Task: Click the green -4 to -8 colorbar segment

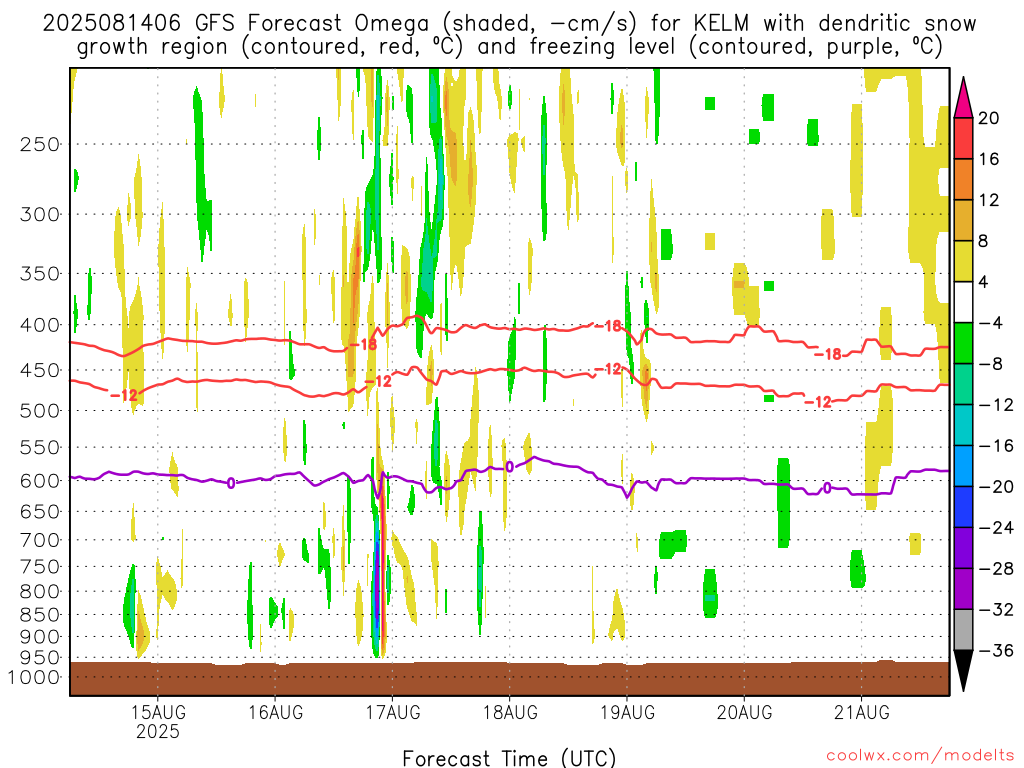Action: click(963, 344)
